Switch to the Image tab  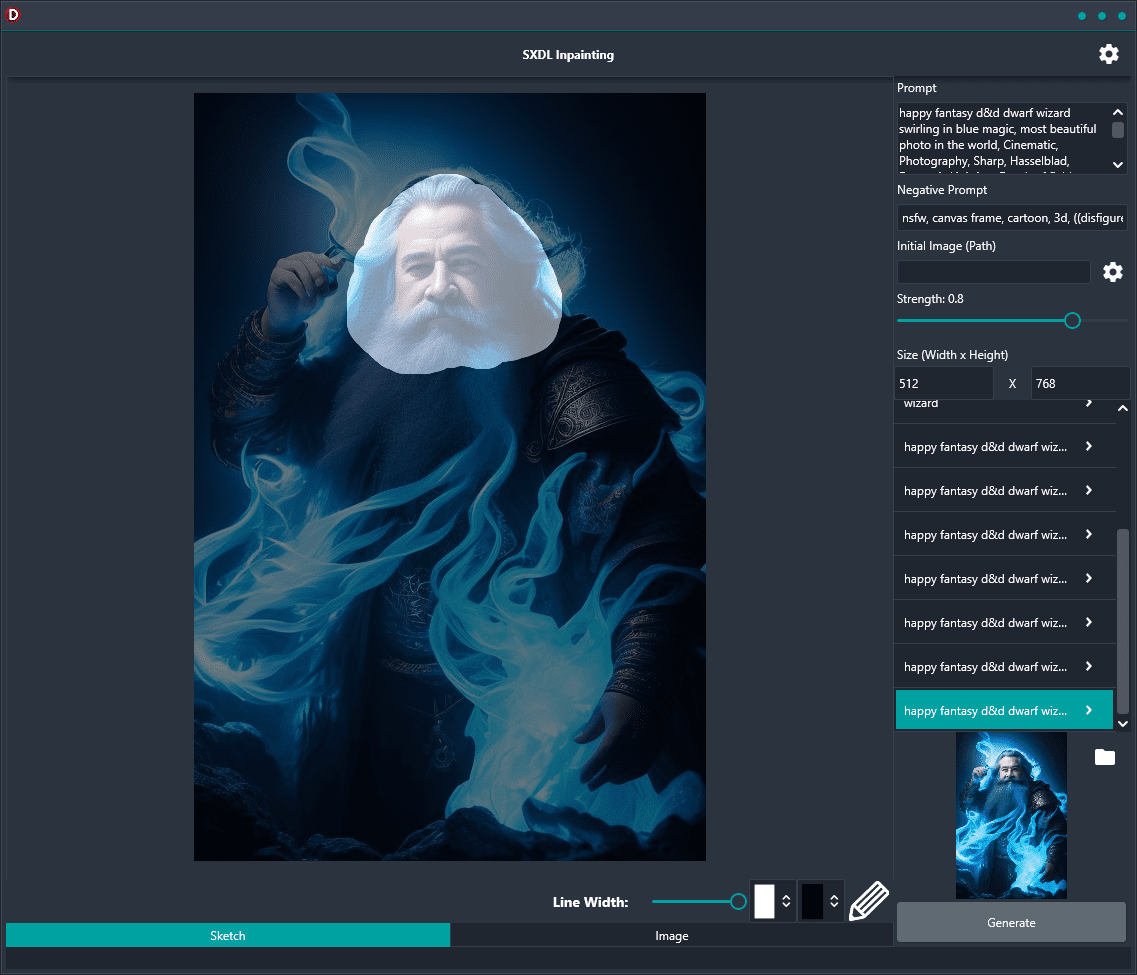(x=671, y=935)
